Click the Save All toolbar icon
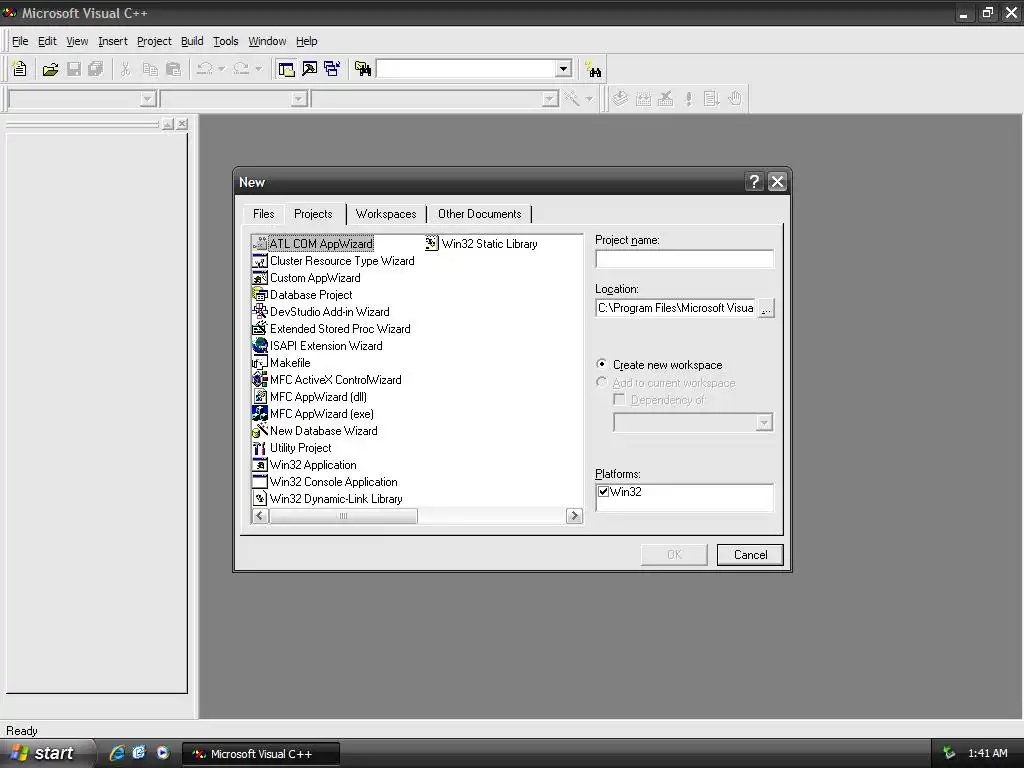The height and width of the screenshot is (768, 1024). click(96, 69)
